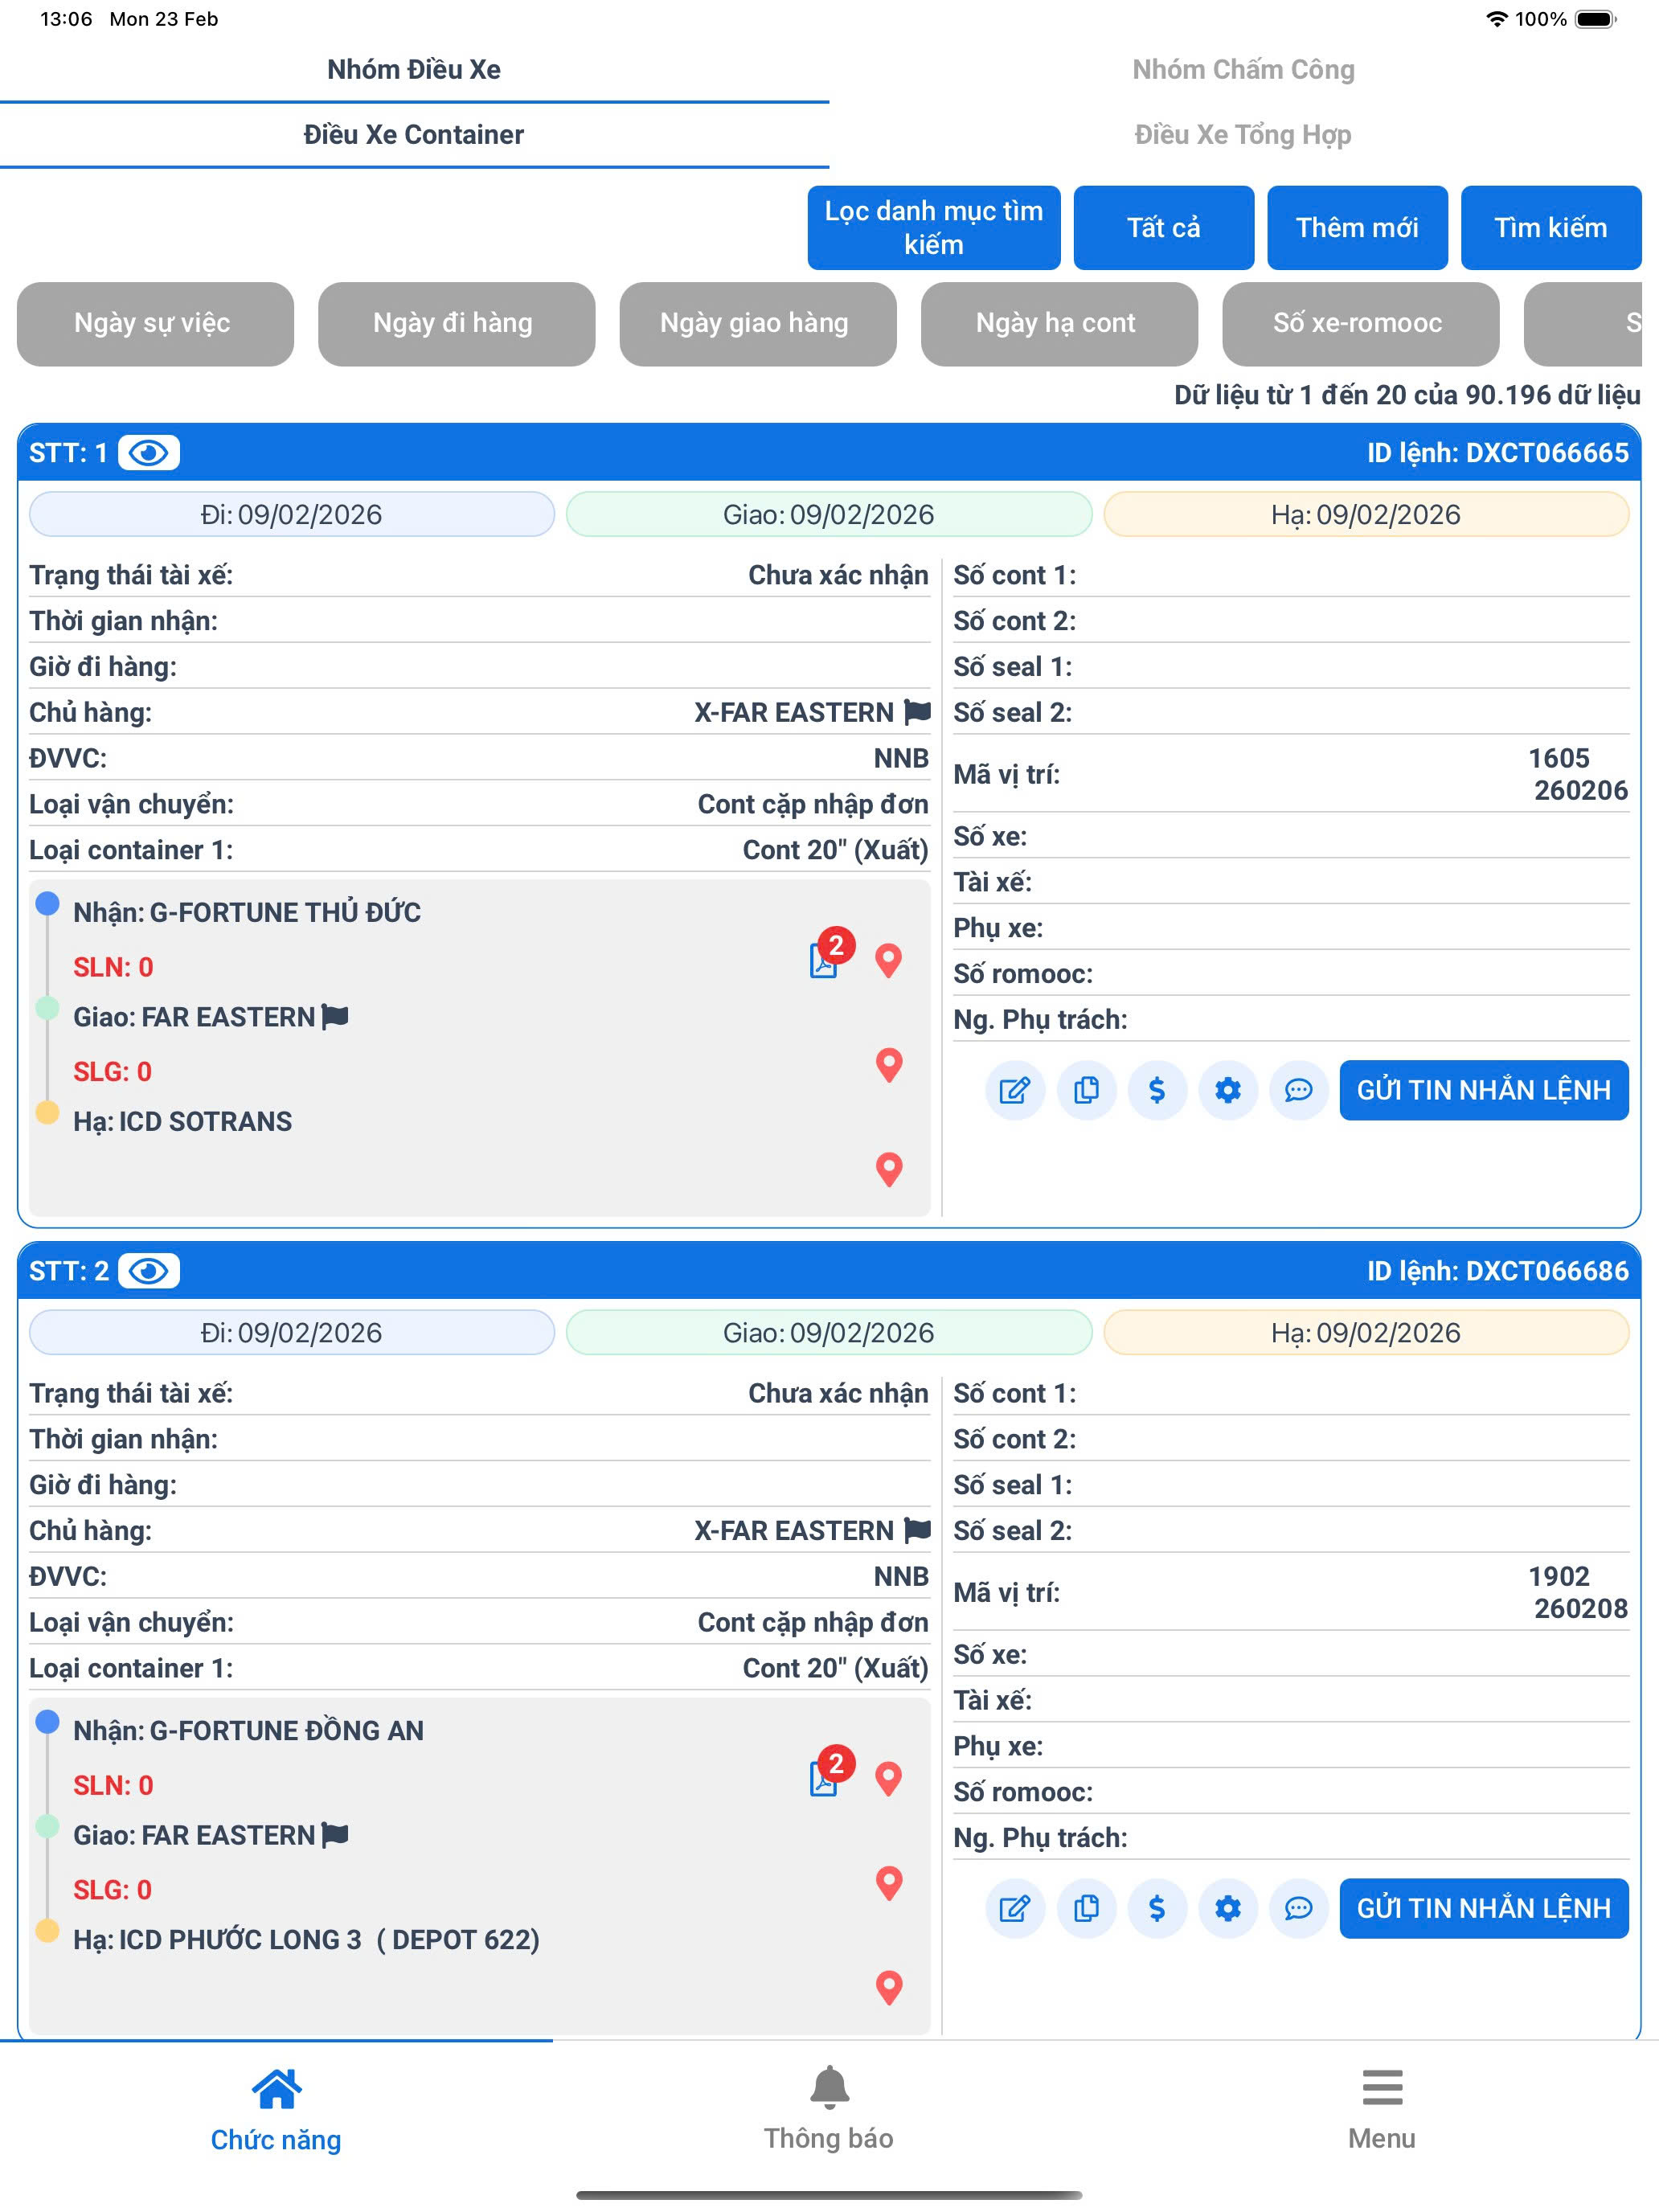
Task: Click ID lệnh: DXCT066665 header text
Action: 1498,453
